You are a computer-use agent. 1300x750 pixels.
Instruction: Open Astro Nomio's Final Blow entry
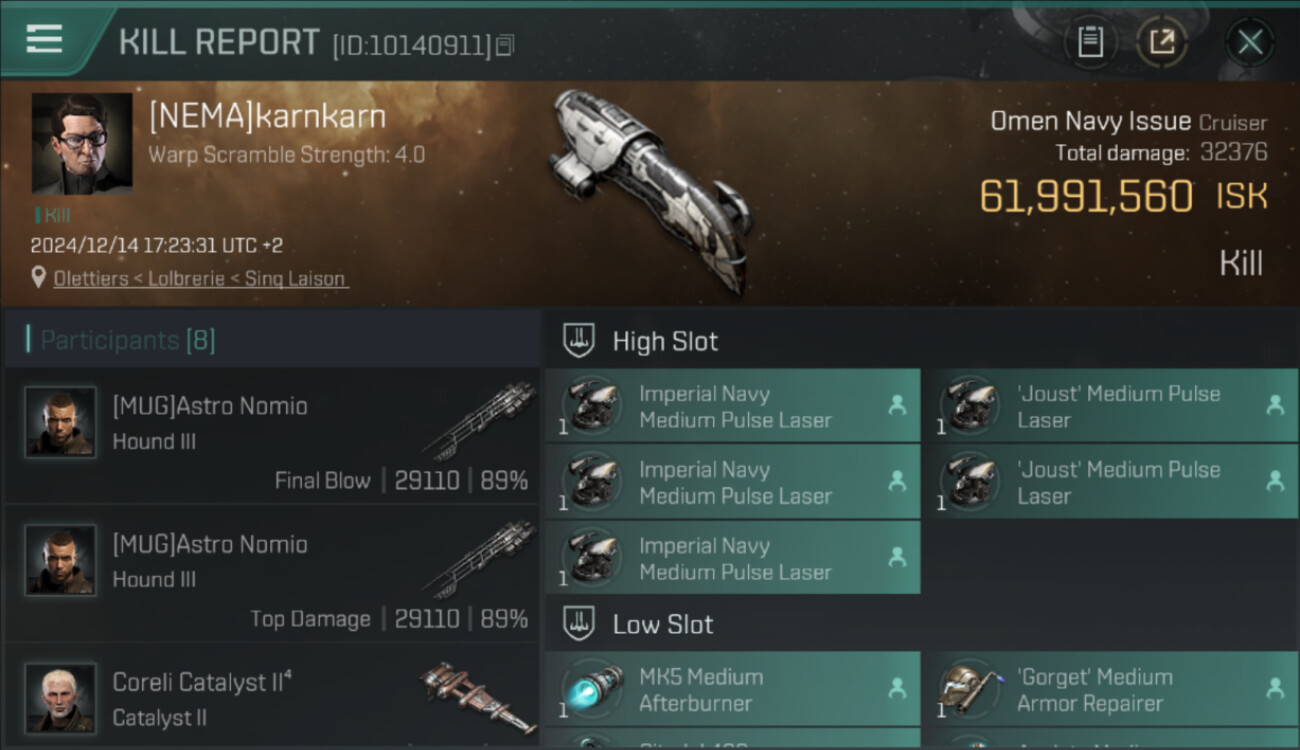click(272, 436)
